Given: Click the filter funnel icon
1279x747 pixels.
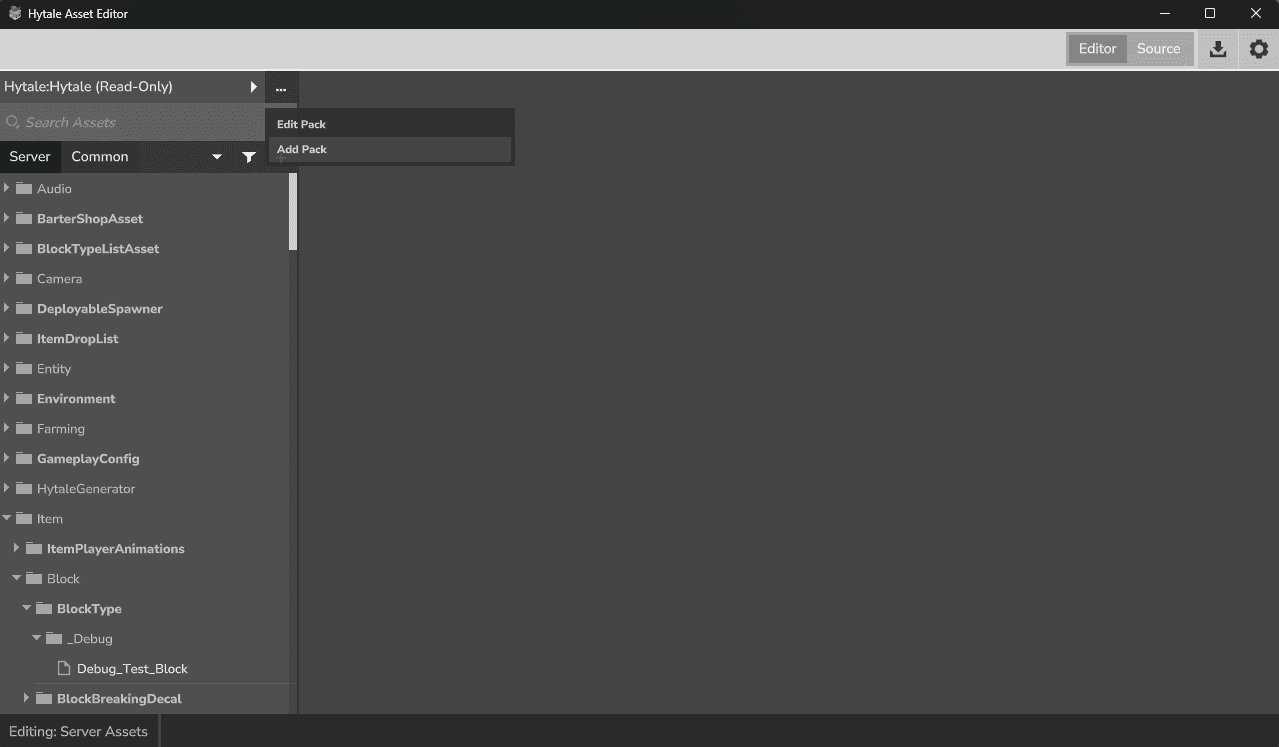Looking at the screenshot, I should tap(249, 157).
